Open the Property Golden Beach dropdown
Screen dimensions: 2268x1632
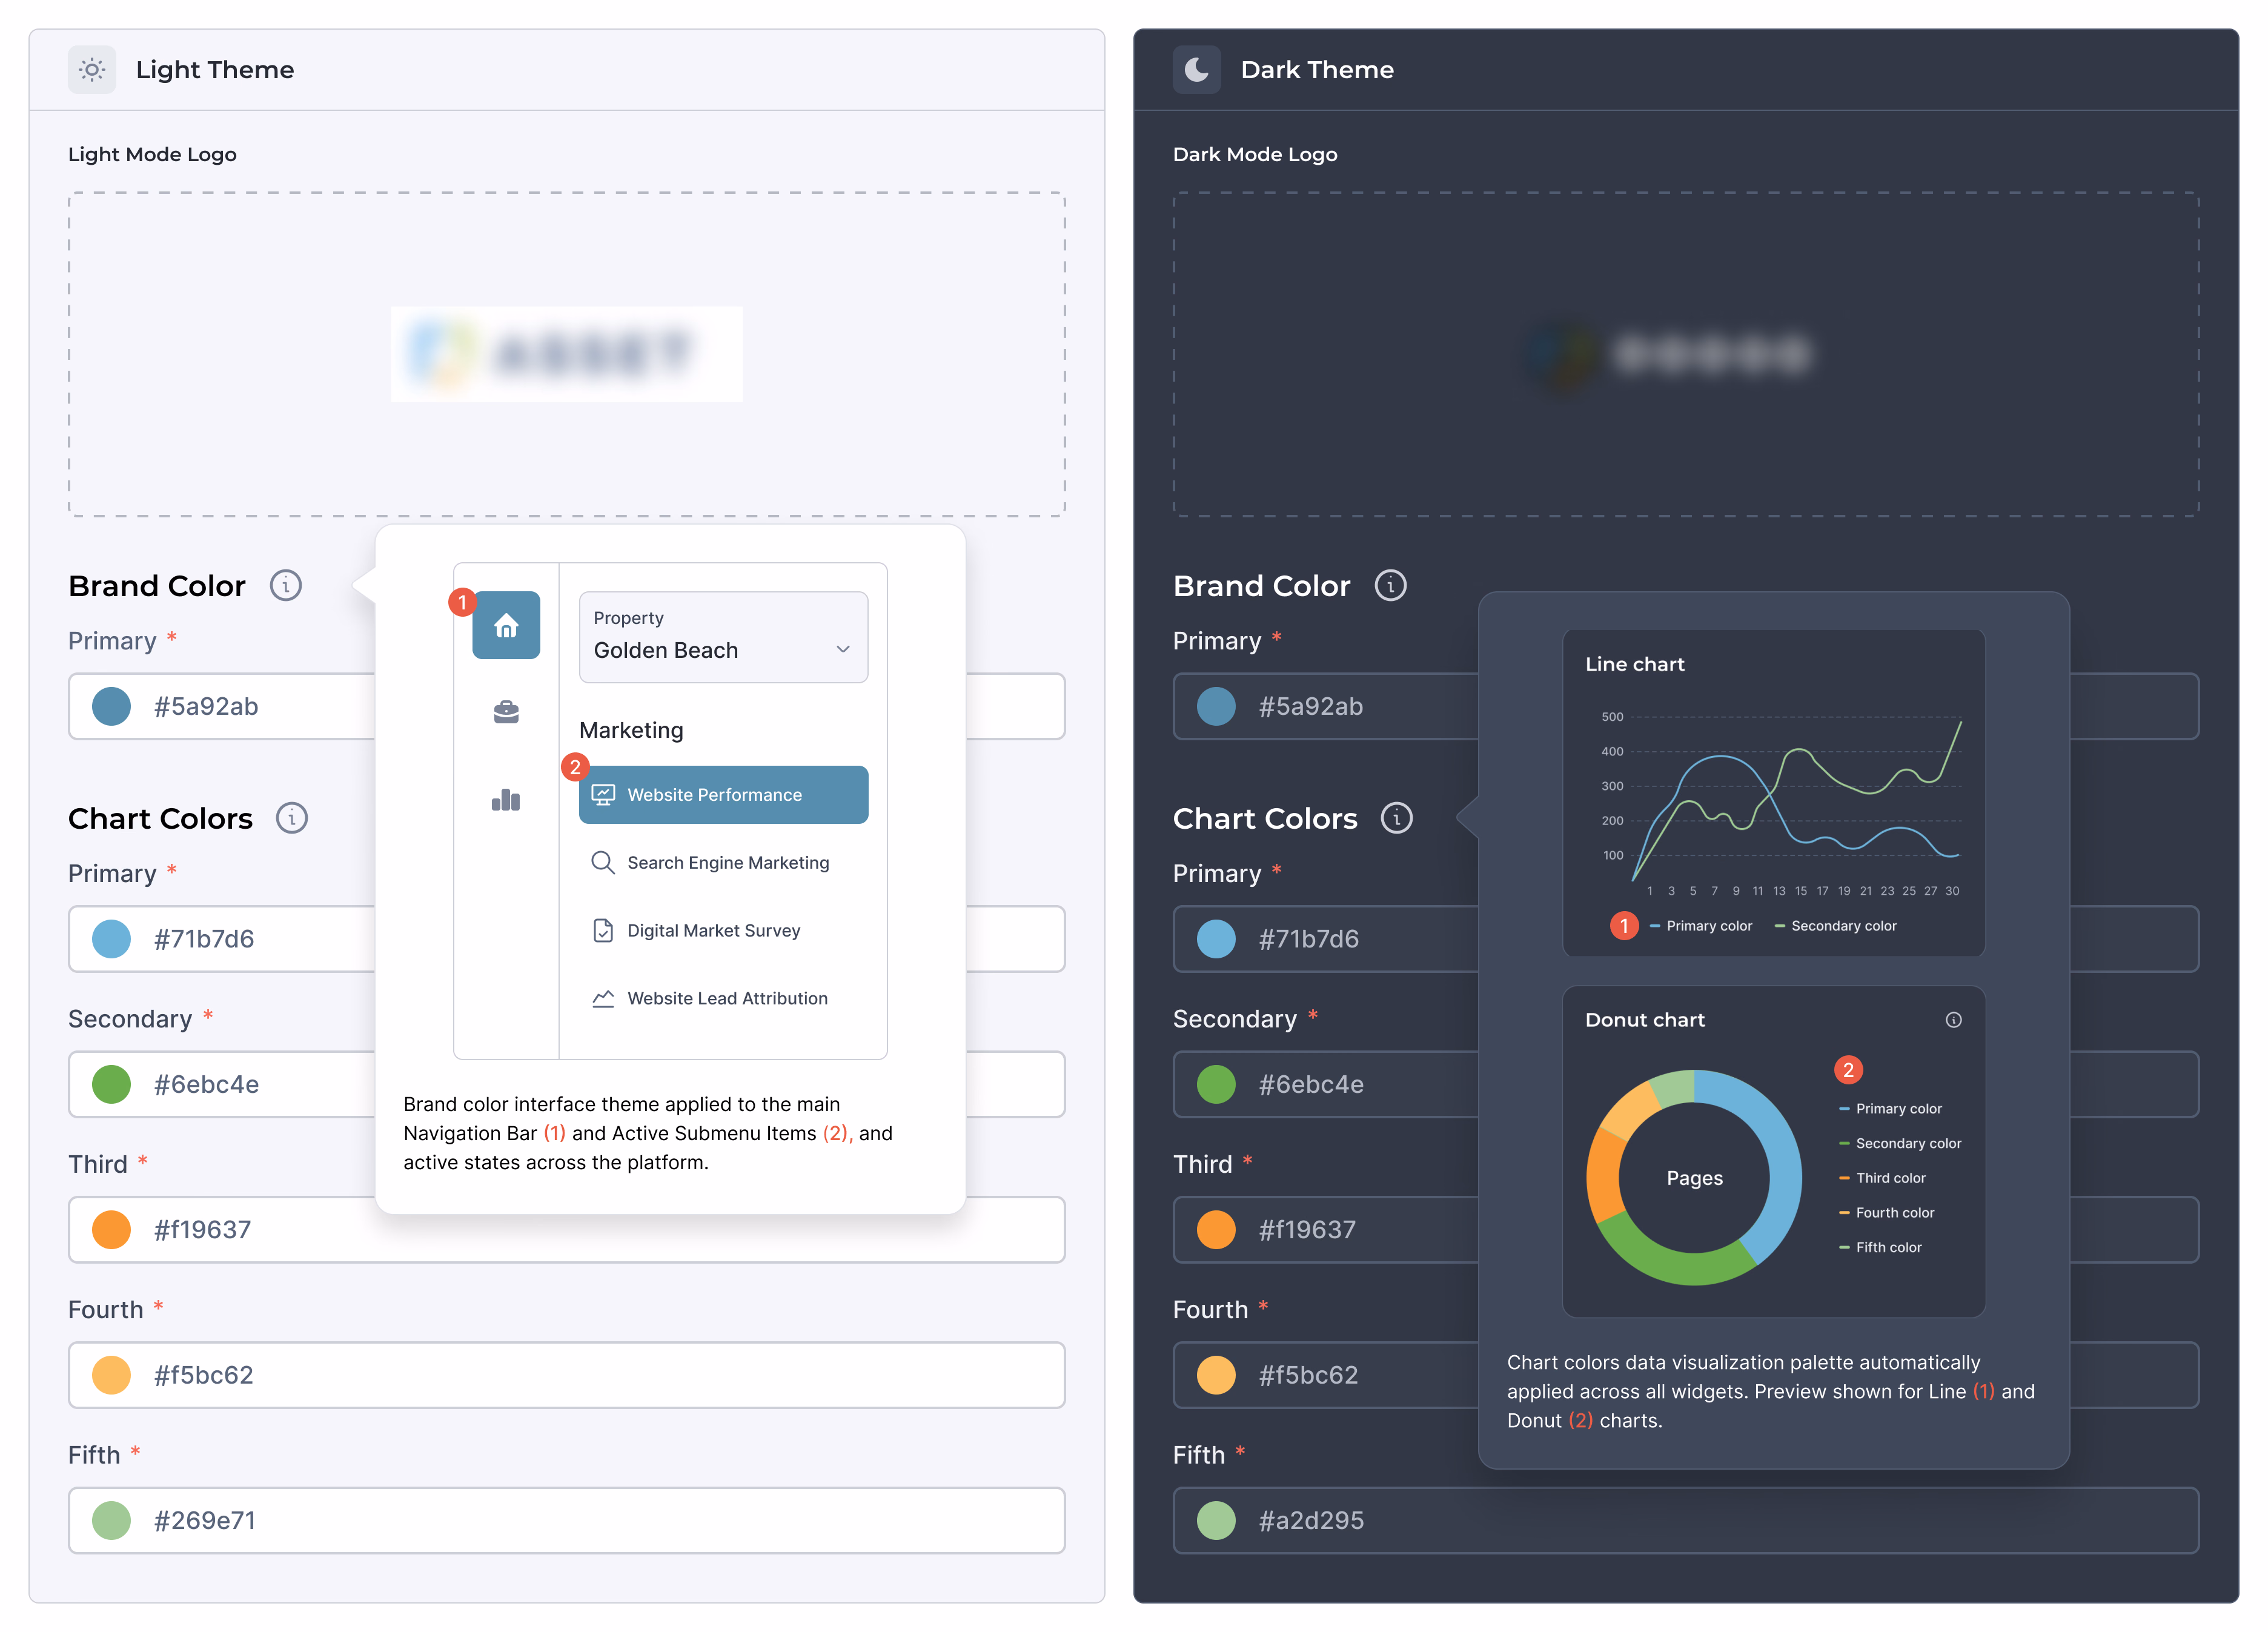coord(723,637)
